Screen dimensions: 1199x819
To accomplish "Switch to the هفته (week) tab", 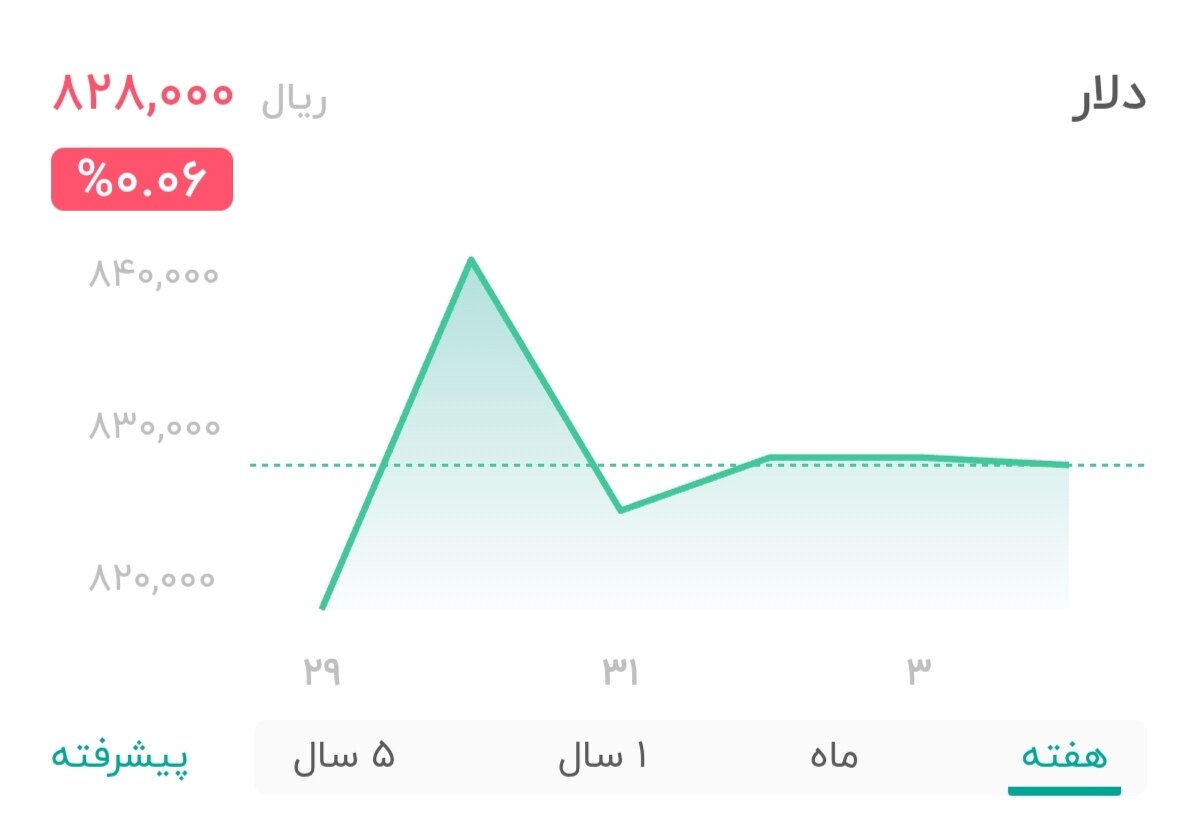I will point(1063,758).
